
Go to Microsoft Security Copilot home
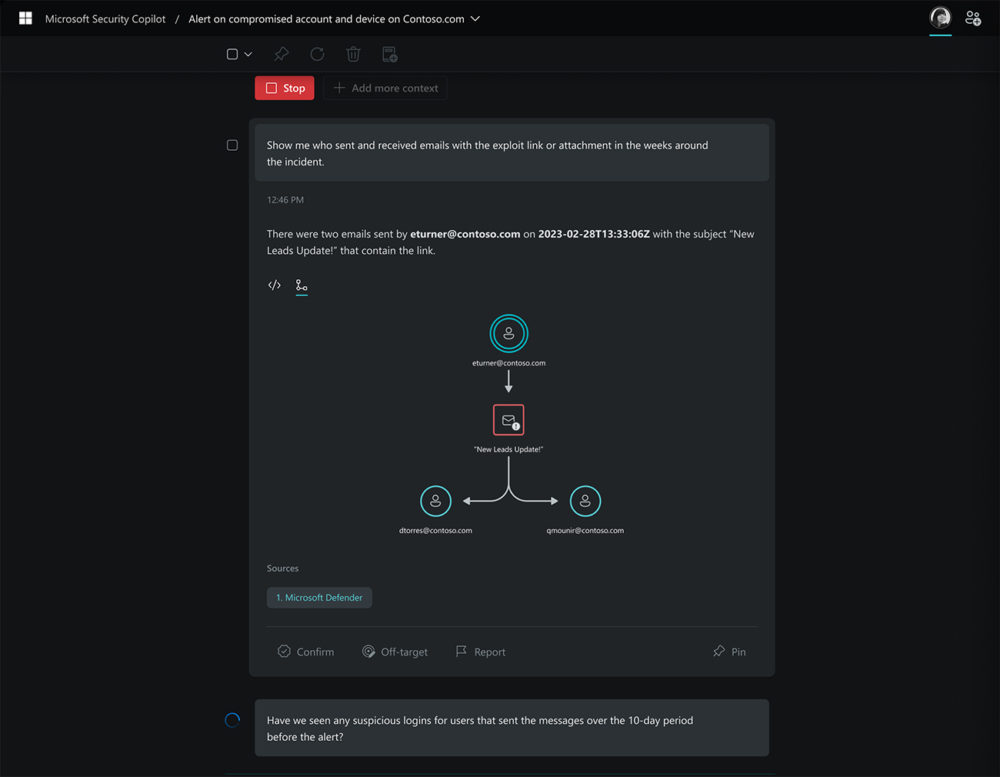pyautogui.click(x=105, y=19)
